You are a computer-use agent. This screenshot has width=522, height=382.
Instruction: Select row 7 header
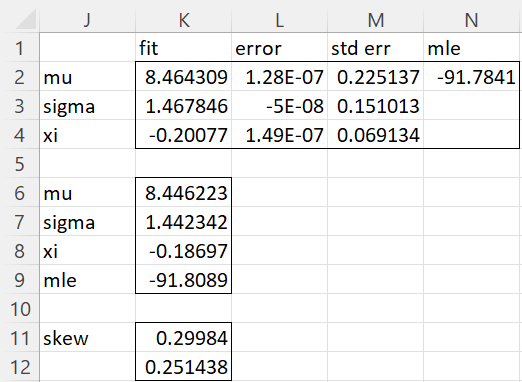[x=19, y=221]
